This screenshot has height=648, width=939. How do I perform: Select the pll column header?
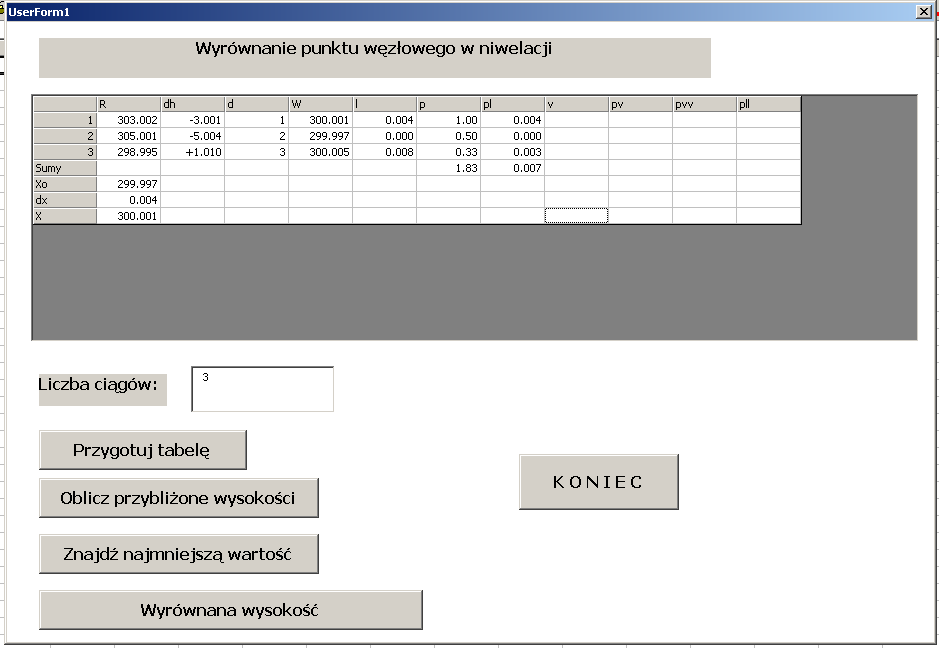[769, 104]
